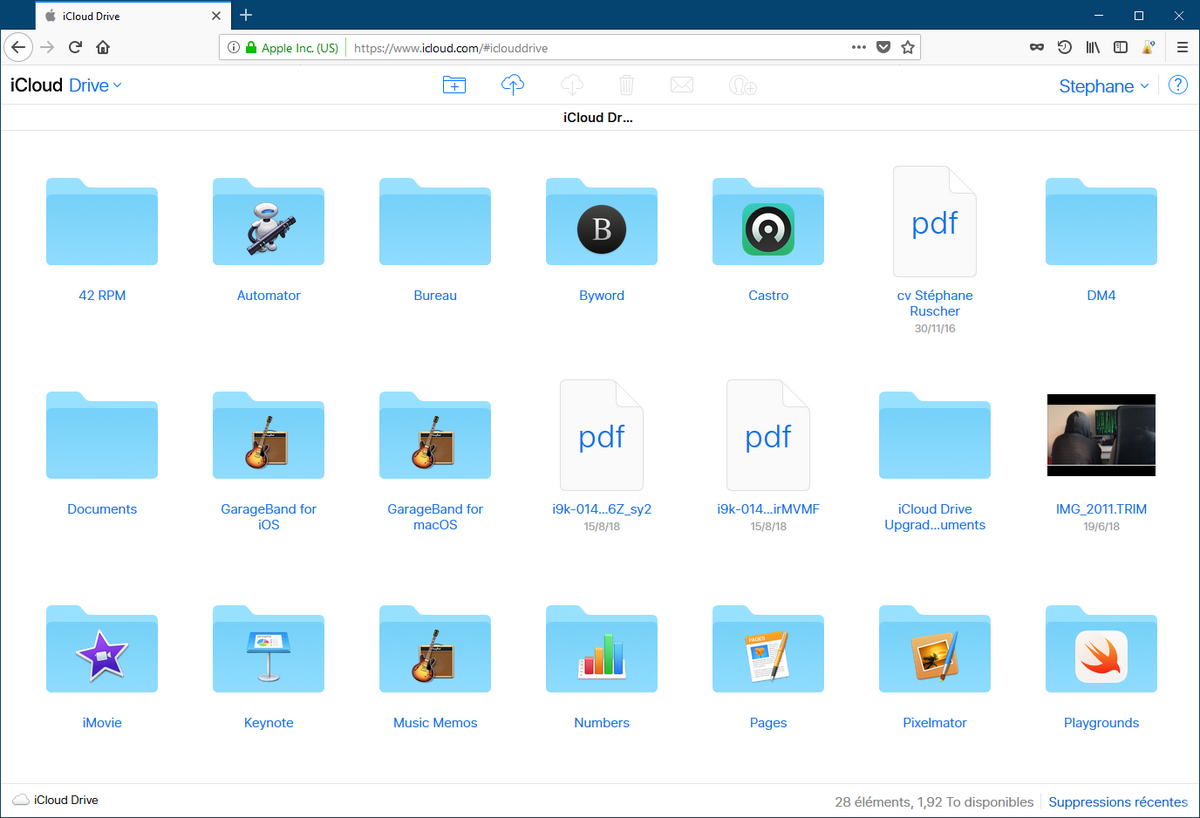Select the Numbers folder icon
The image size is (1200, 818).
602,649
